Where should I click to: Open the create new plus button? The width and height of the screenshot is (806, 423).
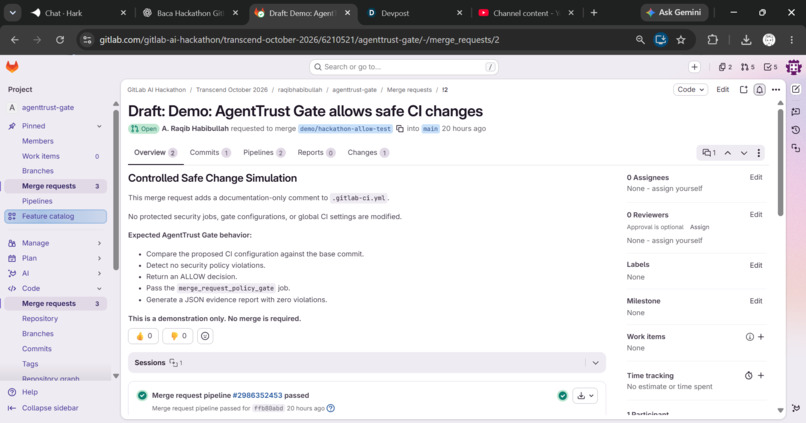tap(694, 67)
